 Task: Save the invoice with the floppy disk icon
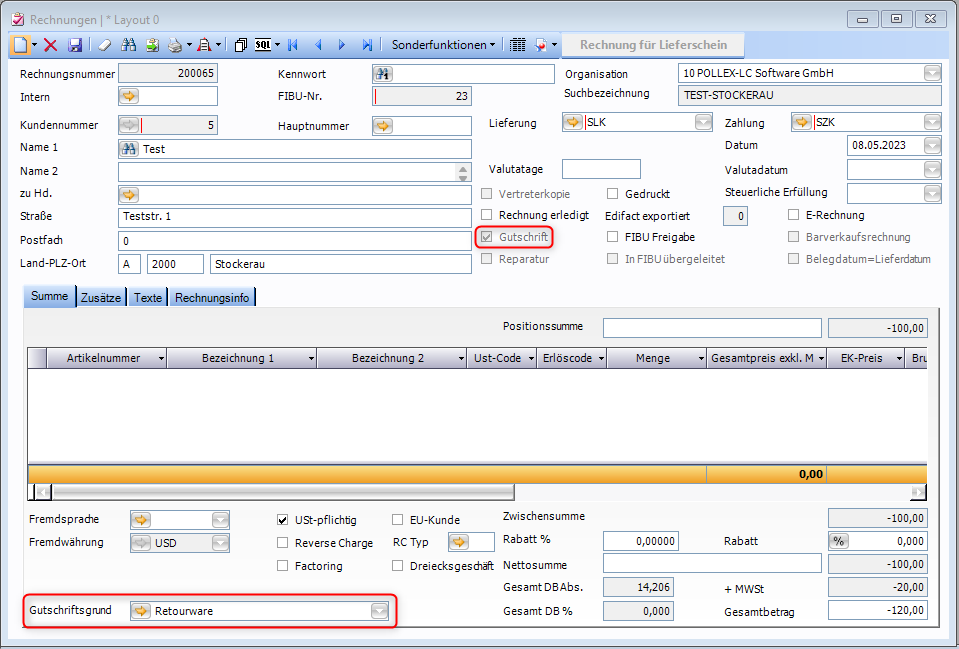tap(75, 45)
